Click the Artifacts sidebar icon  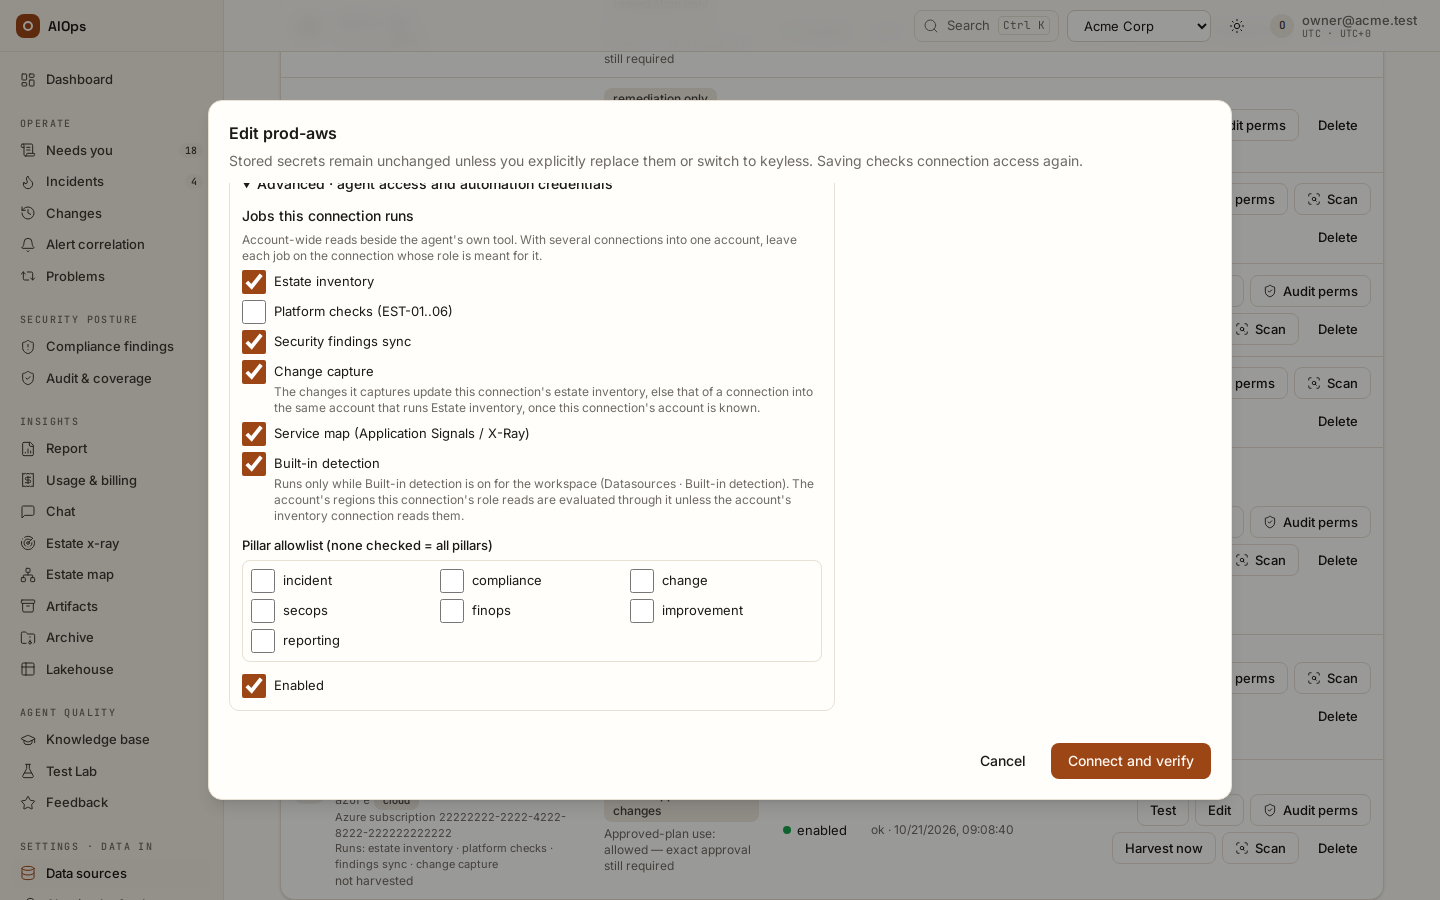[x=28, y=607]
